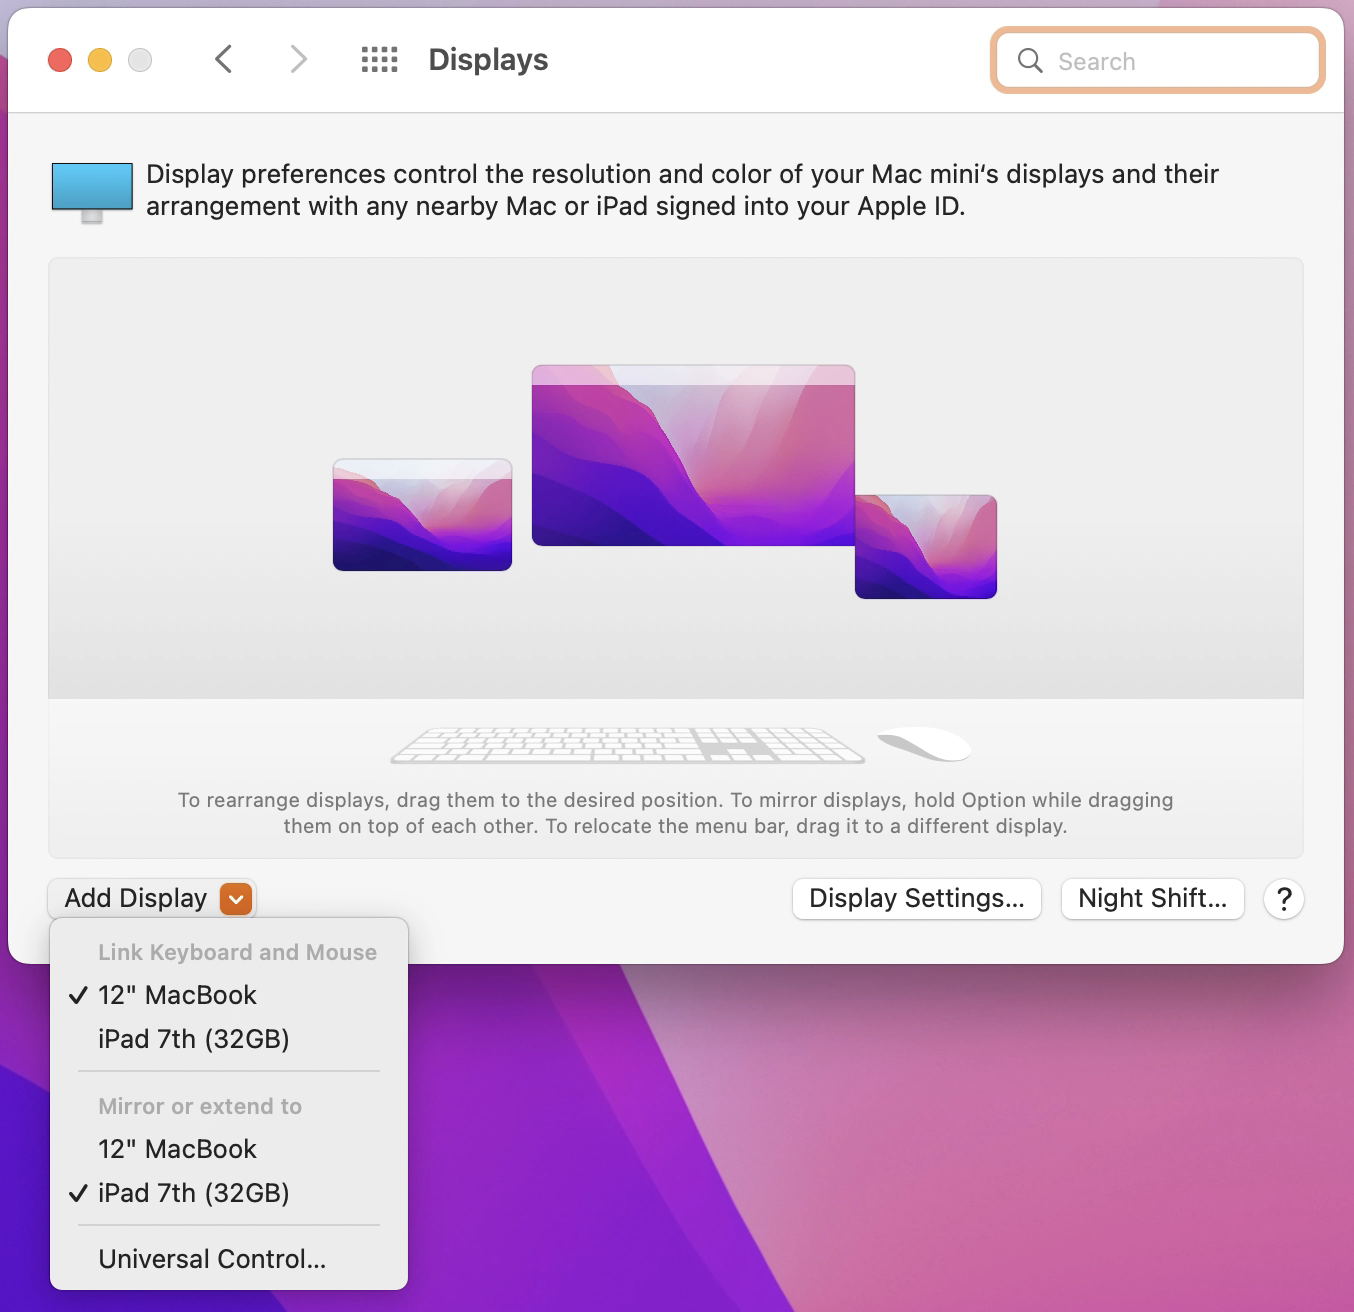Click the Displays window title
Screen dimensions: 1354x1312
488,60
